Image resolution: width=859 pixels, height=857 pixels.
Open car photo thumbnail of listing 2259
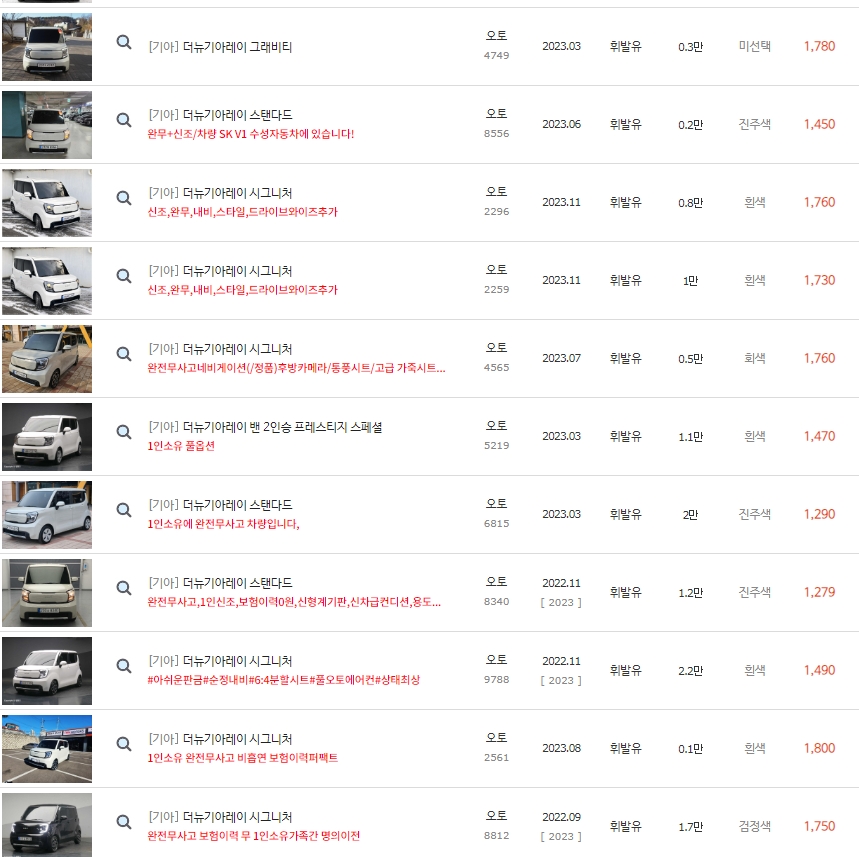(47, 281)
